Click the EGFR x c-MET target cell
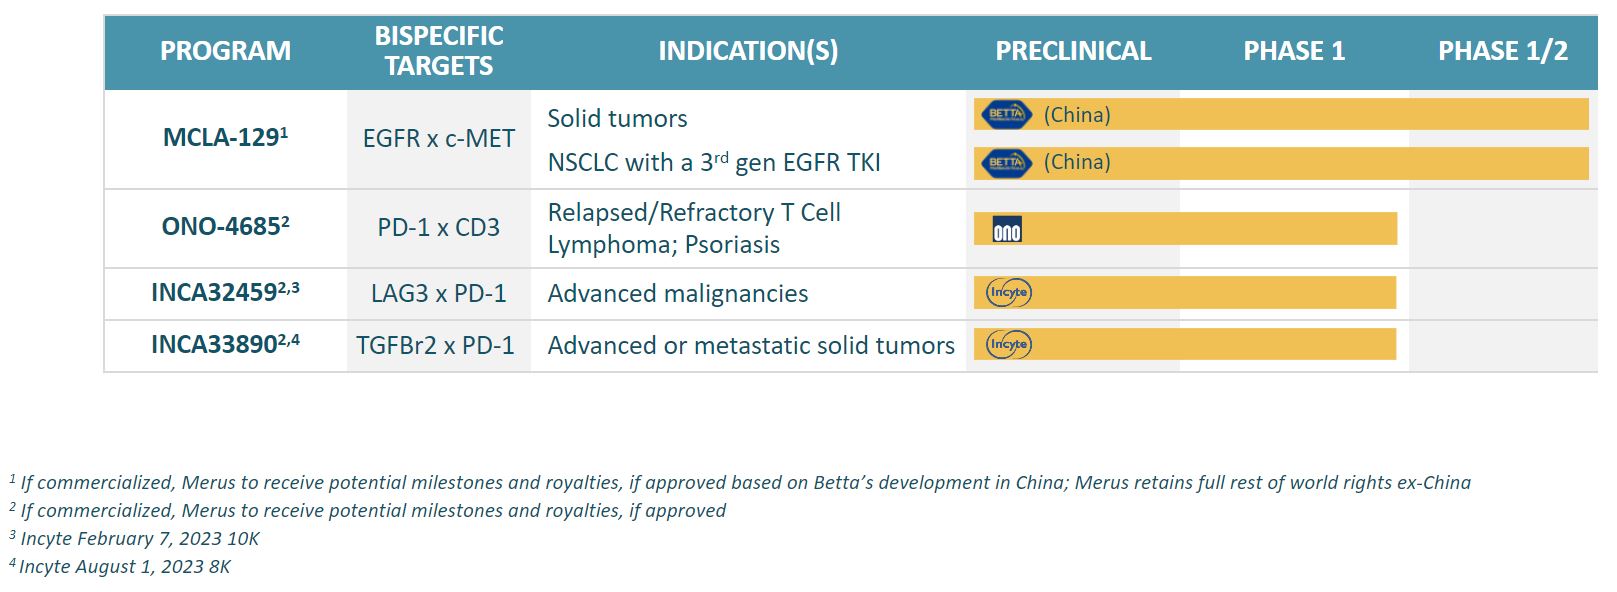 coord(439,138)
